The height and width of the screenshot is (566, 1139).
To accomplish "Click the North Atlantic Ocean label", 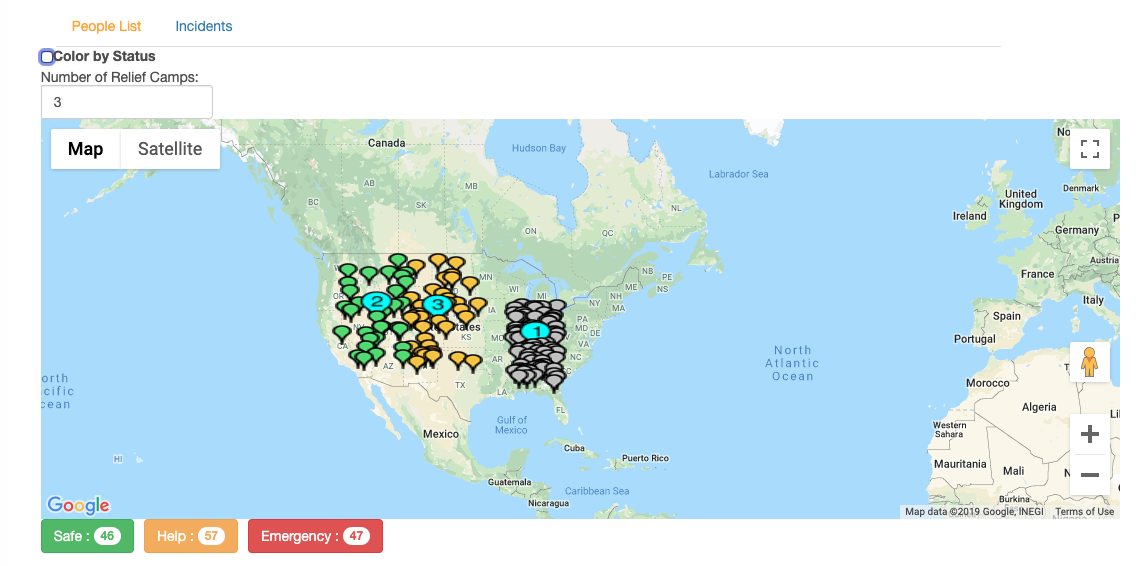I will pos(793,363).
